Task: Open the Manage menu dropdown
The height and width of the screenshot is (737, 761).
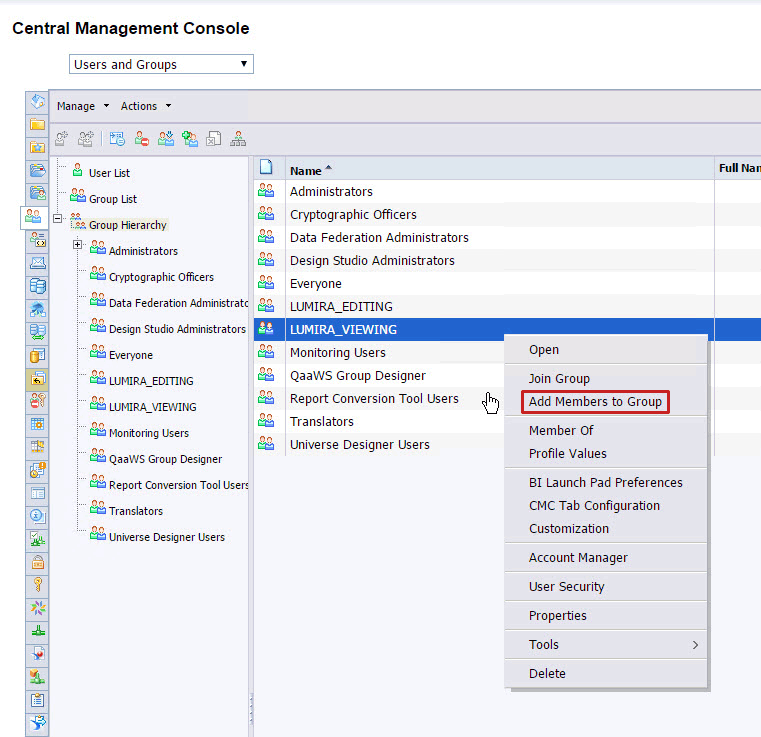Action: (x=82, y=106)
